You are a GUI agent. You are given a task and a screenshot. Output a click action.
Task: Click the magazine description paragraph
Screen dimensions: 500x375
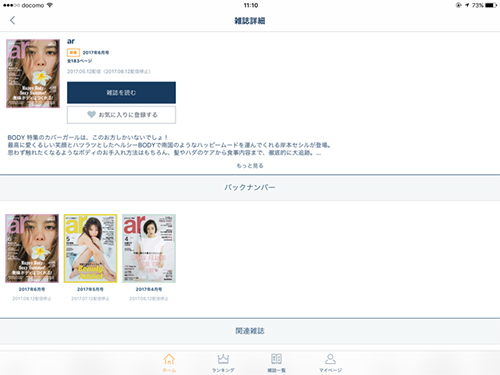169,145
